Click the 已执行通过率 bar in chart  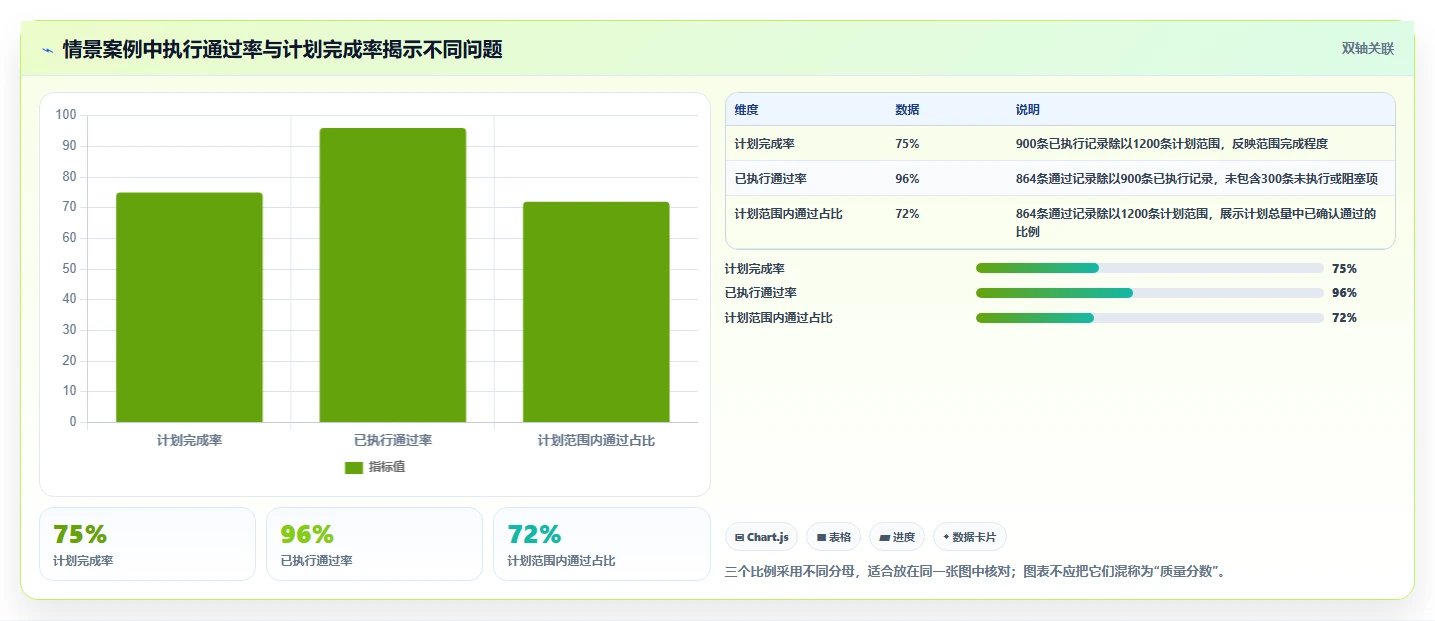point(393,275)
